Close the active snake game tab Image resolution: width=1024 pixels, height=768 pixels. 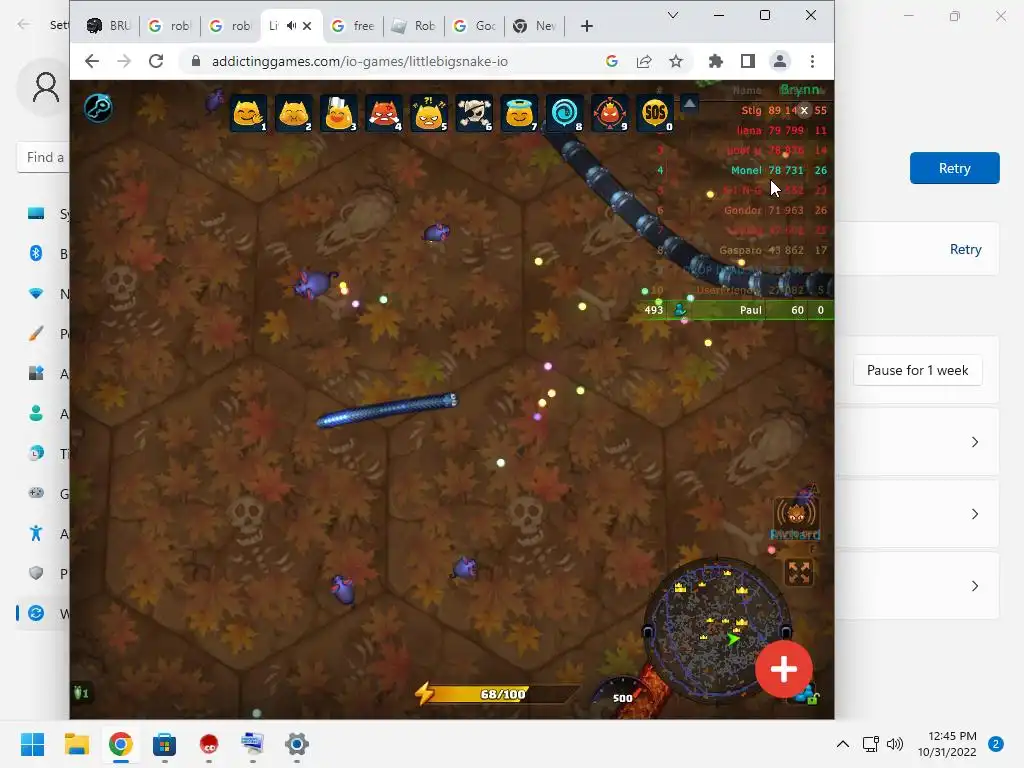[x=307, y=26]
